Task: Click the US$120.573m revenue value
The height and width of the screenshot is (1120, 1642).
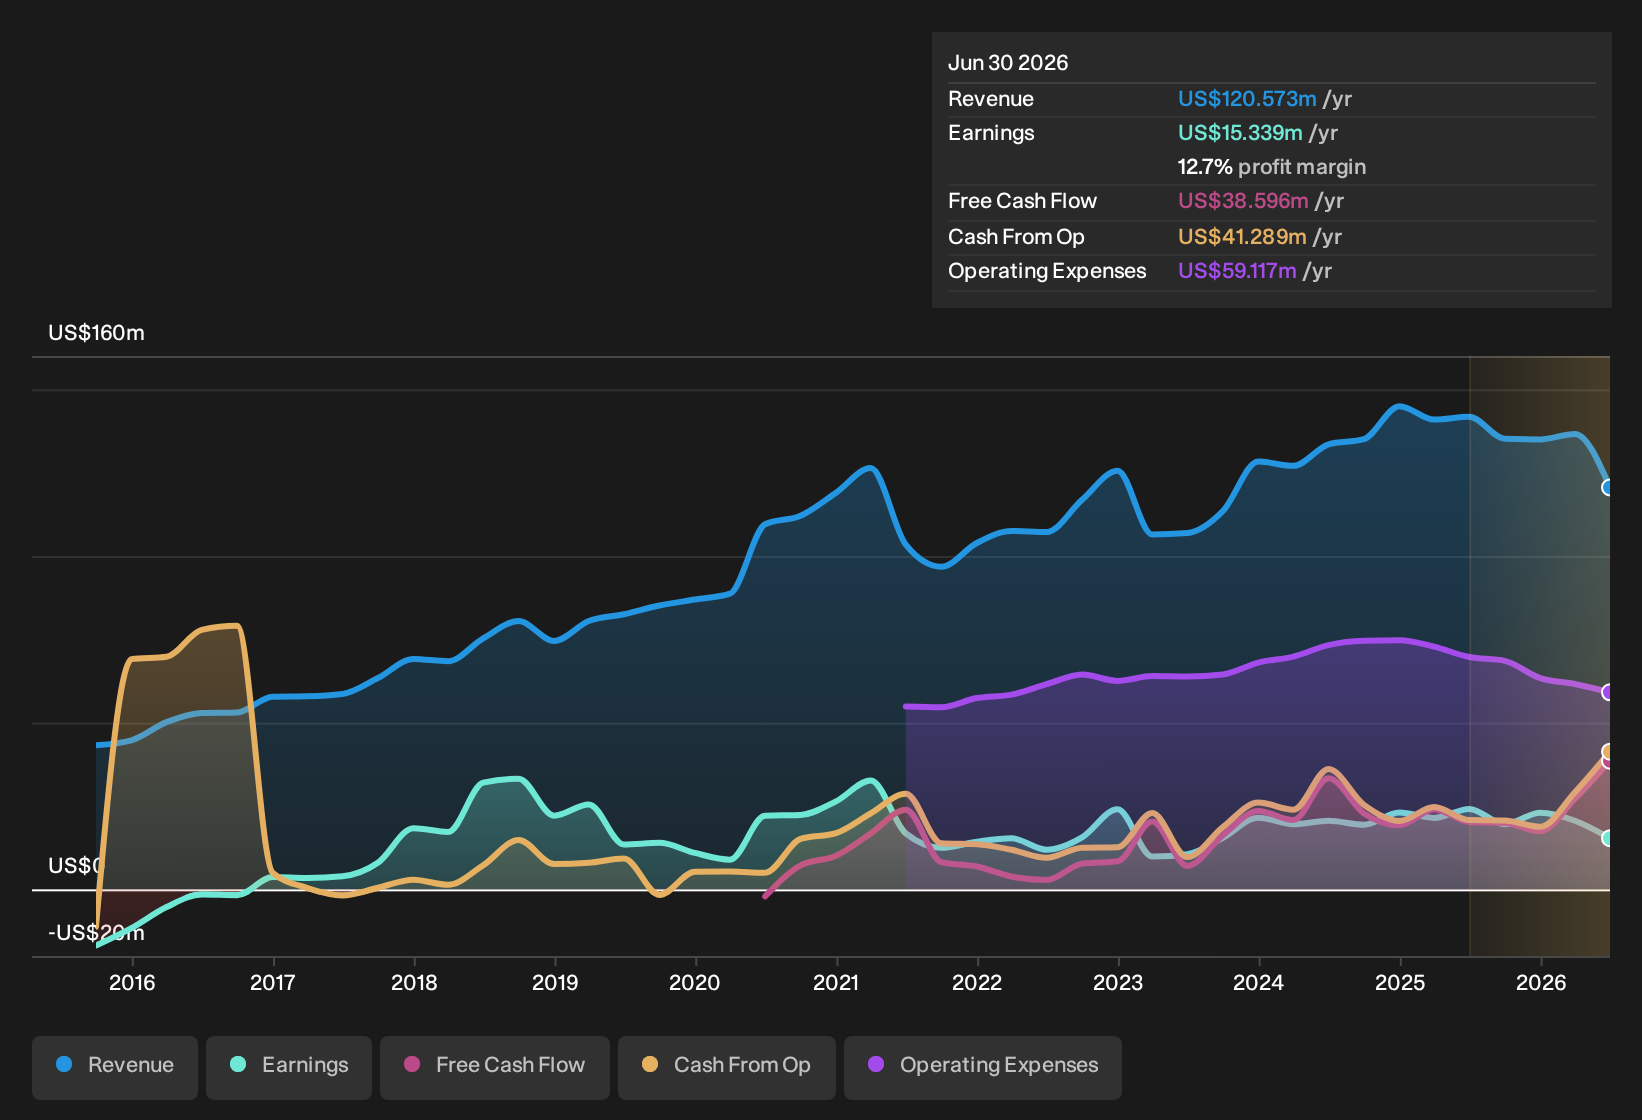Action: tap(1247, 99)
